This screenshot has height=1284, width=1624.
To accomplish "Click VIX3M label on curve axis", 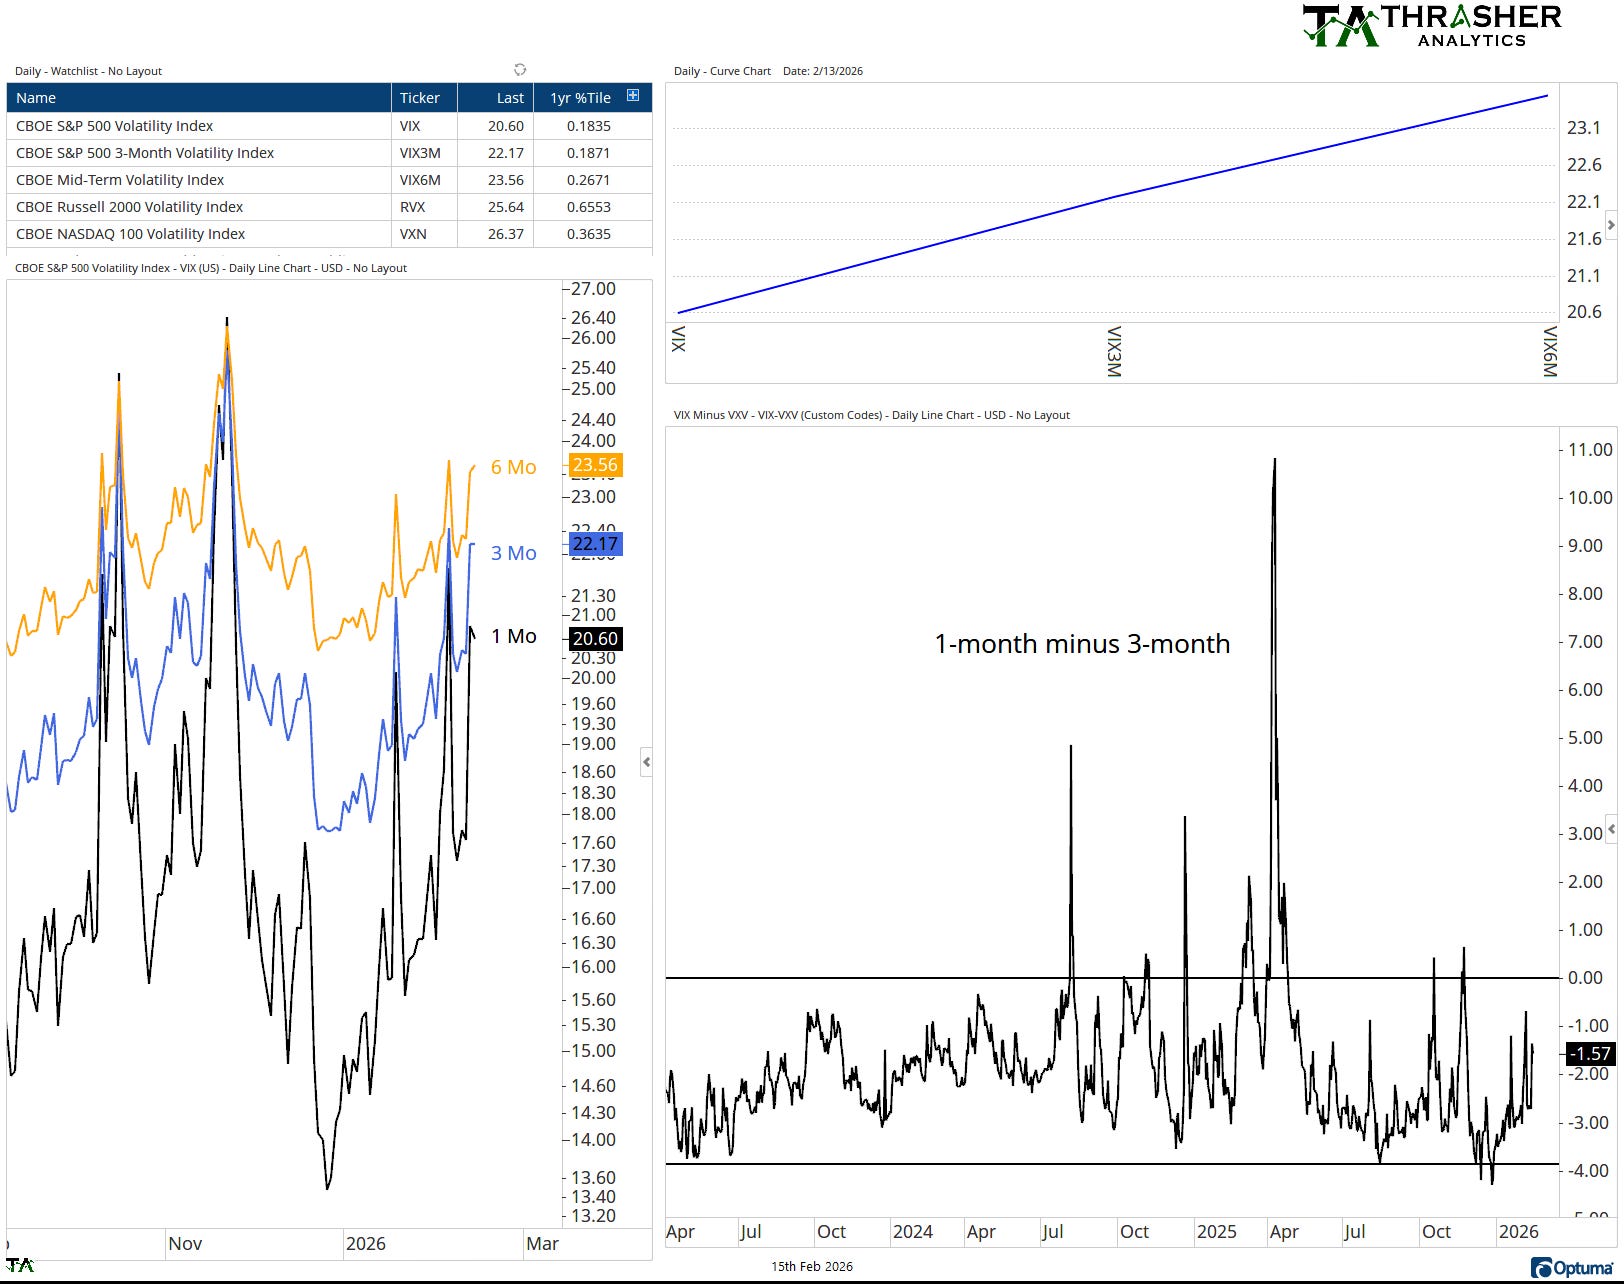I will tap(1113, 351).
